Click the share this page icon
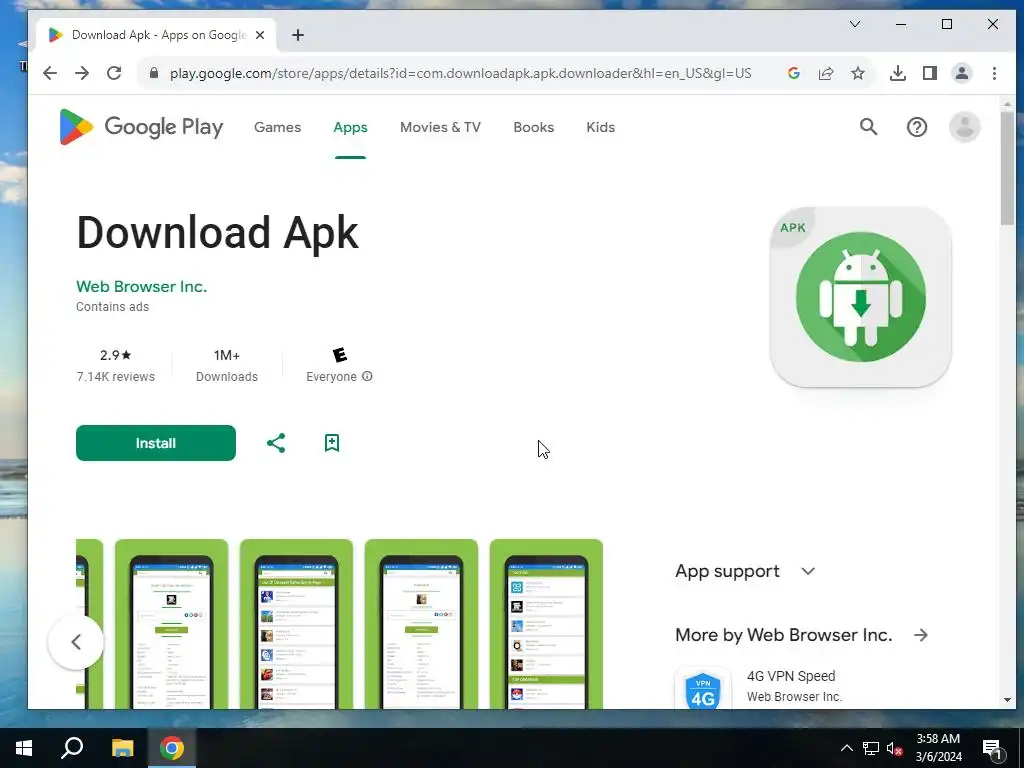The width and height of the screenshot is (1024, 768). click(826, 73)
